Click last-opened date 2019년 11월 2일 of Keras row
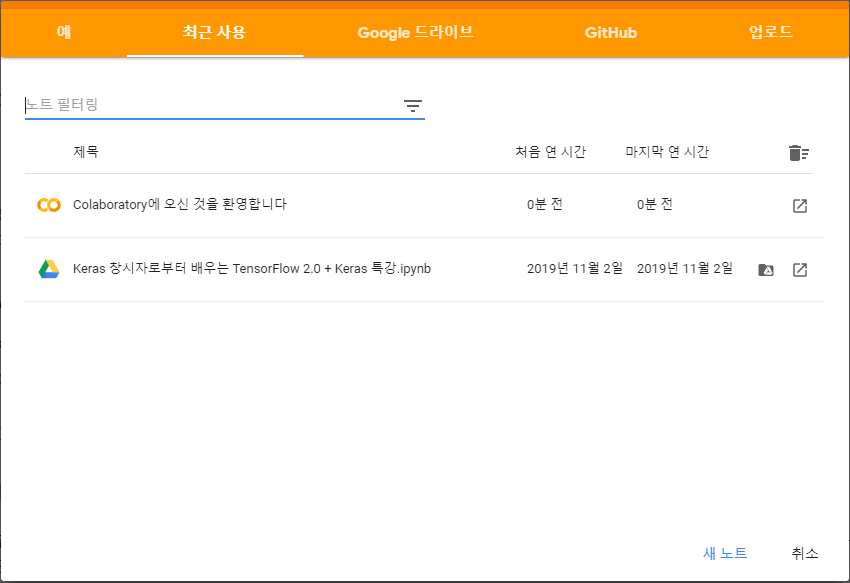 pos(685,268)
